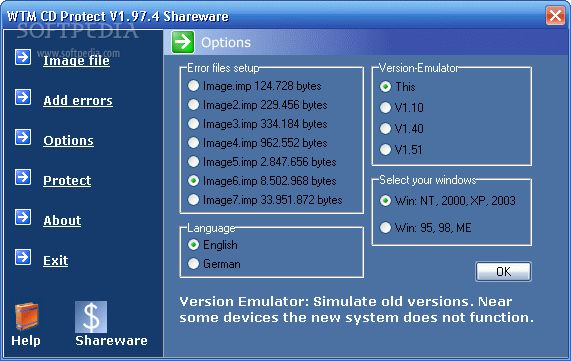Select Image3.imp 334.184 bytes option
The width and height of the screenshot is (571, 361).
(x=257, y=124)
